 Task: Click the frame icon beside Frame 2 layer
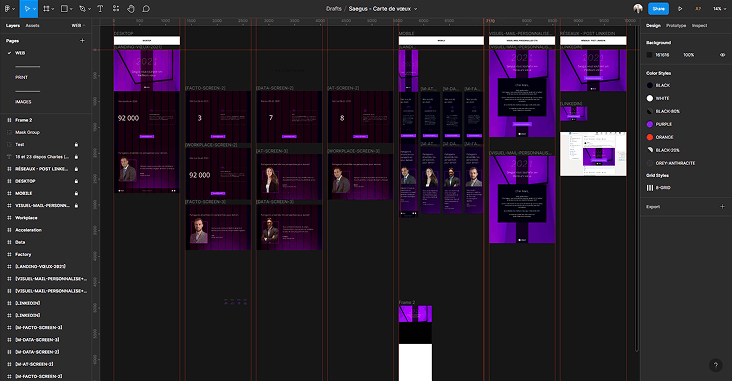(x=9, y=120)
